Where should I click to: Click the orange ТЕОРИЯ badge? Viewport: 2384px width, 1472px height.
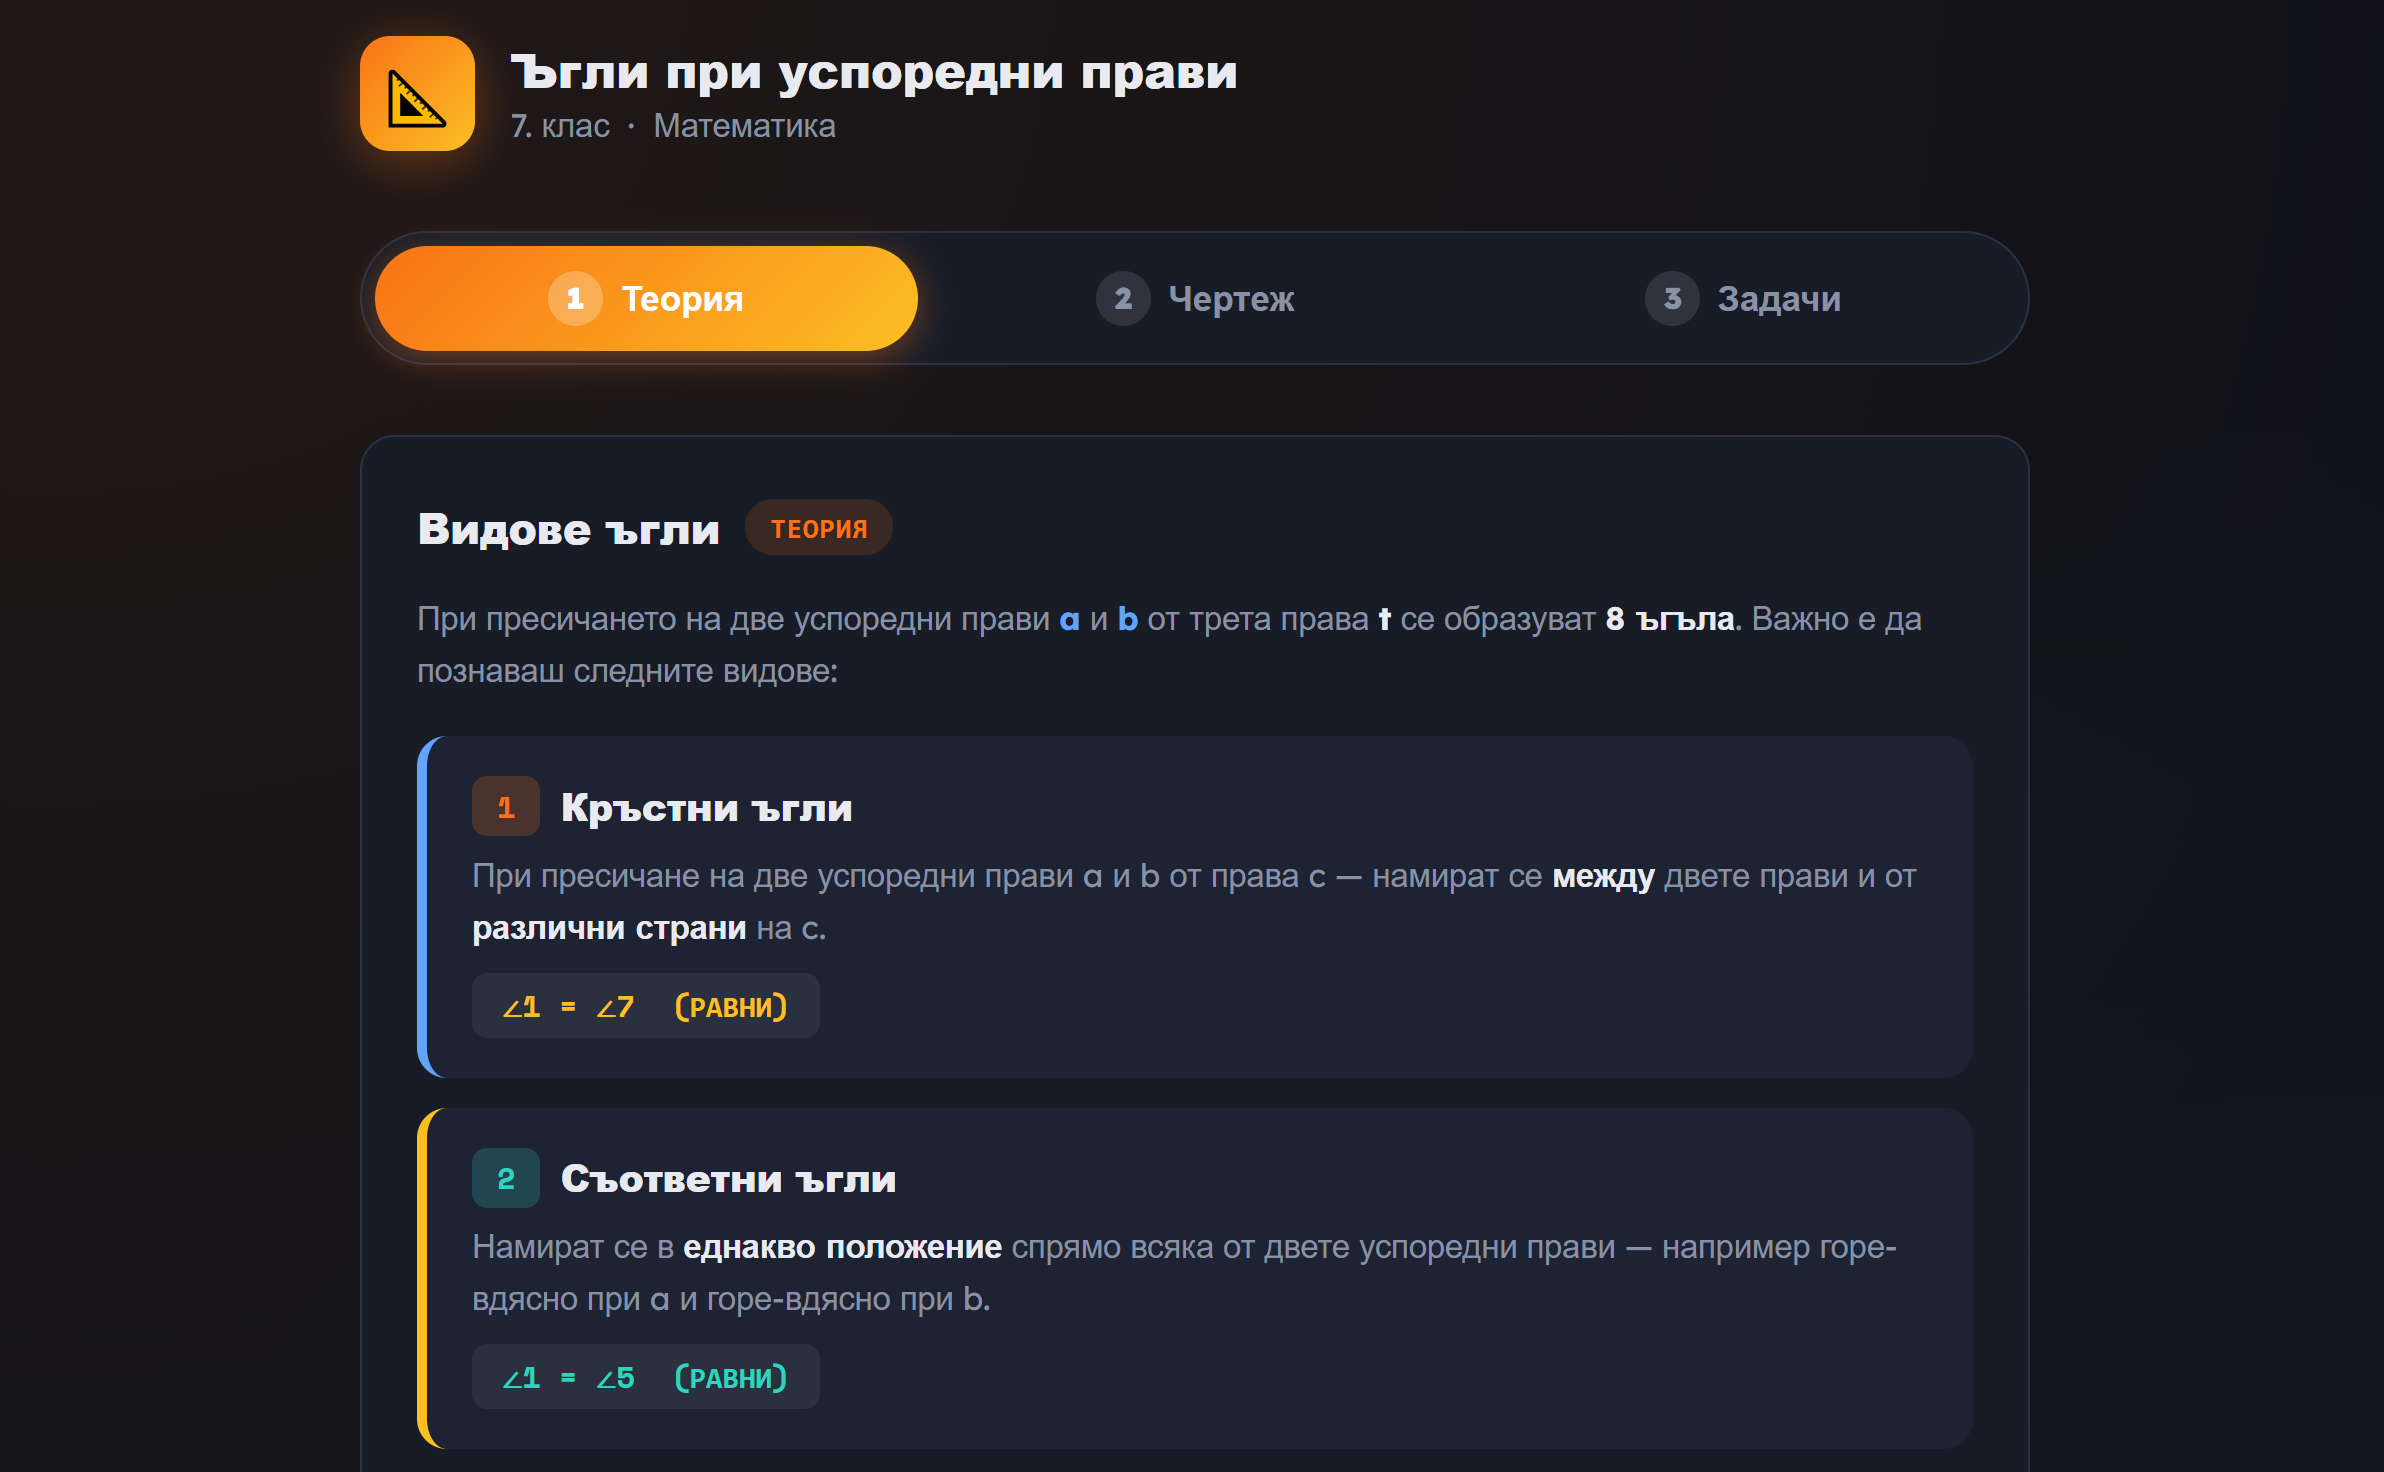(x=818, y=528)
